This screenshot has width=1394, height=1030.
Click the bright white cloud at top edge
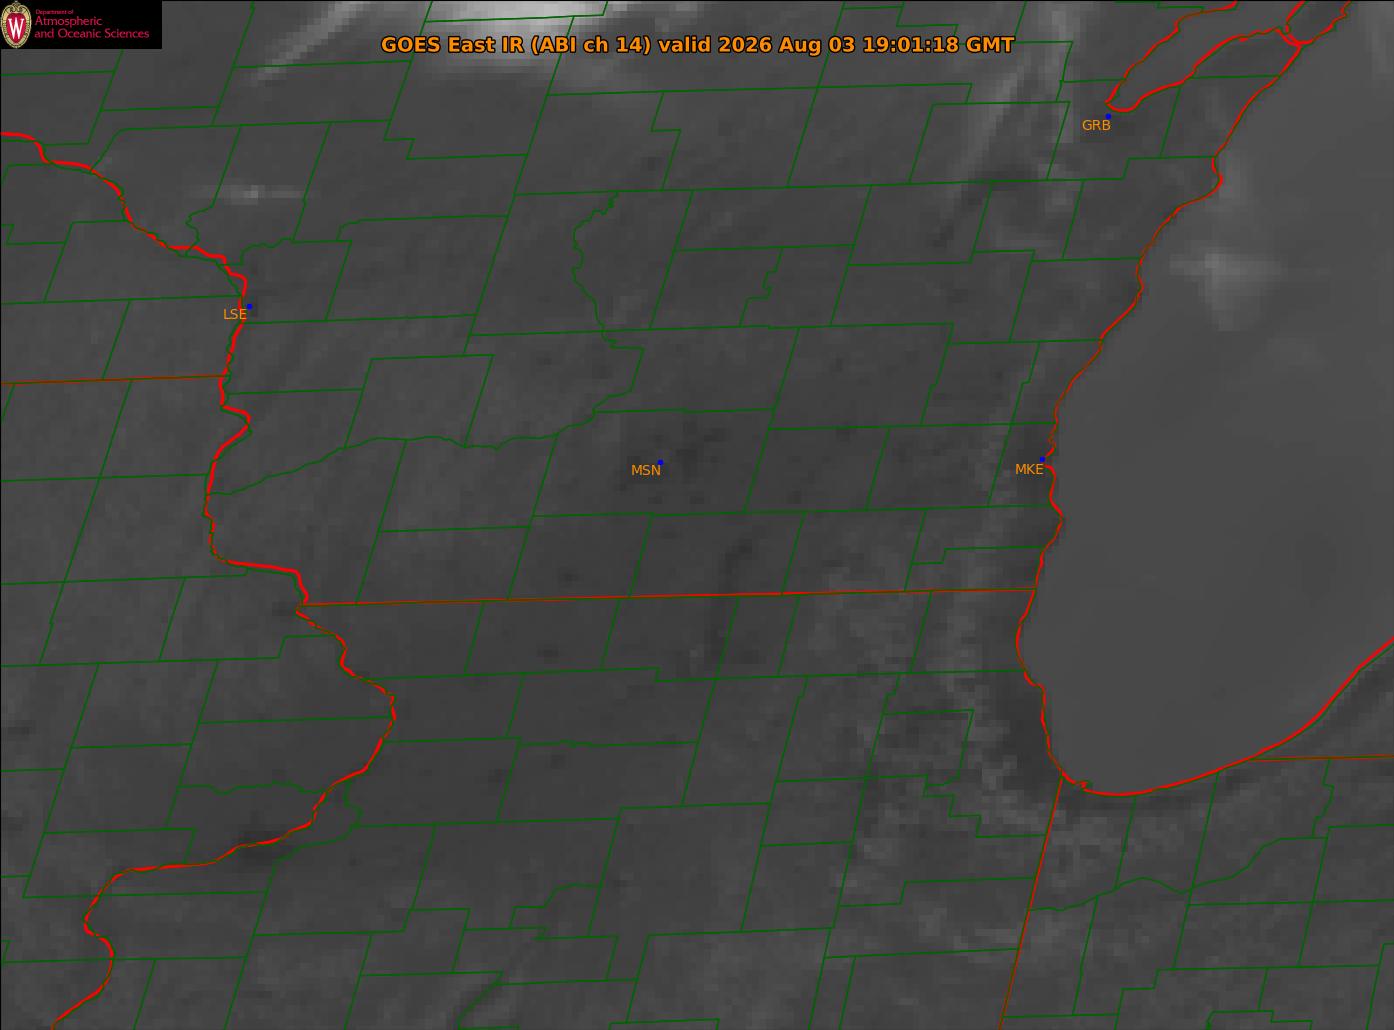[x=515, y=9]
